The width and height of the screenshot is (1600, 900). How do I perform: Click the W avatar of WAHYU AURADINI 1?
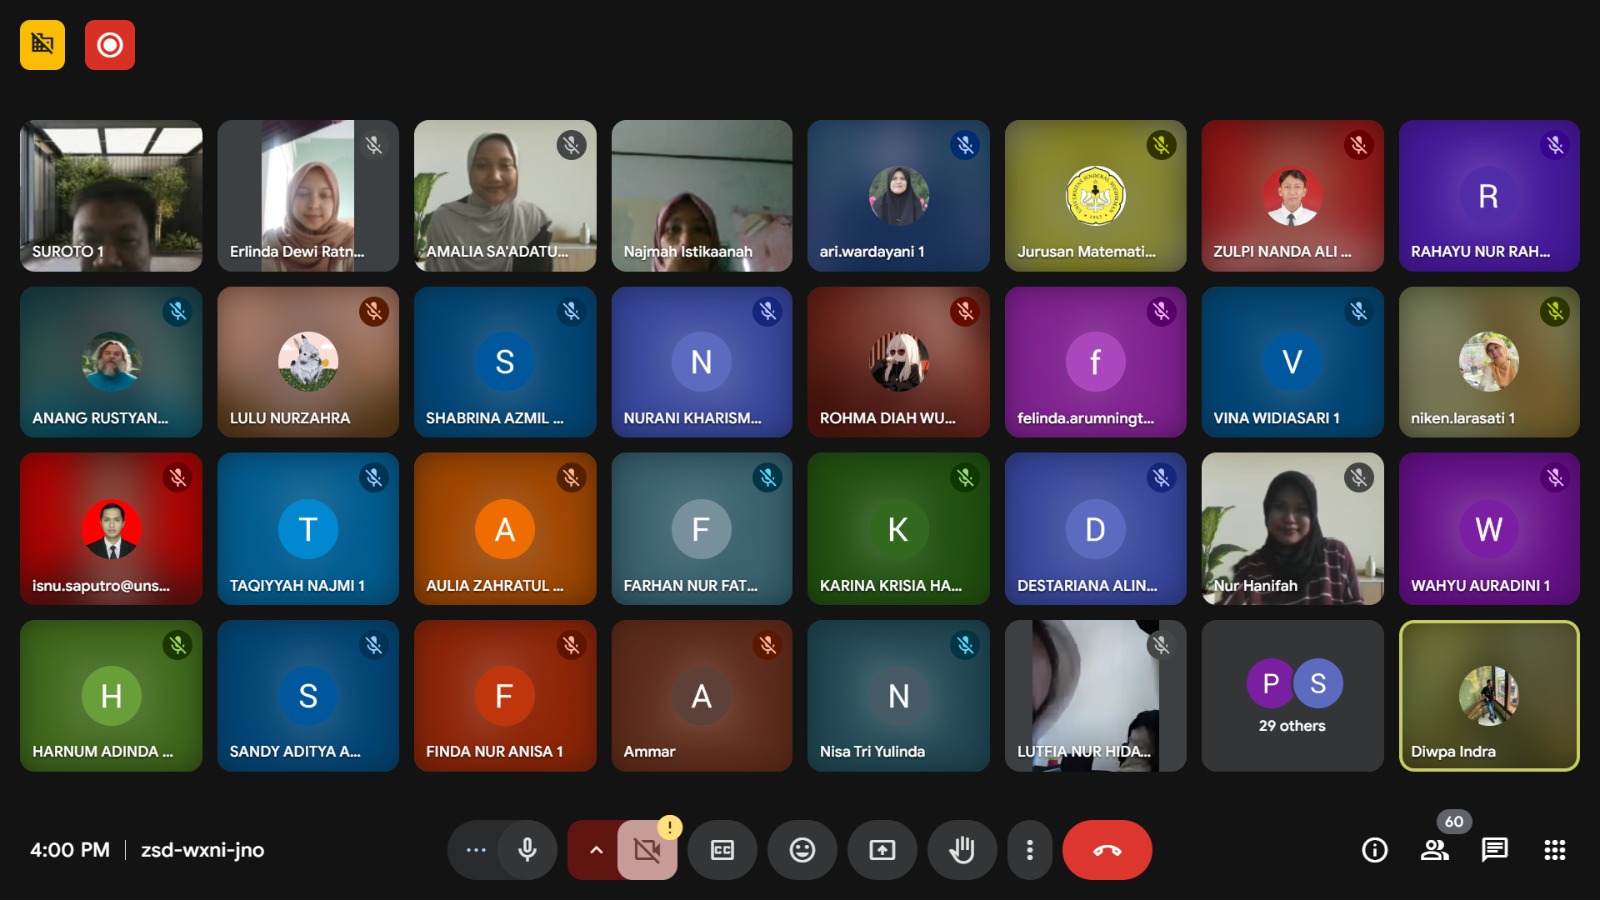coord(1489,529)
